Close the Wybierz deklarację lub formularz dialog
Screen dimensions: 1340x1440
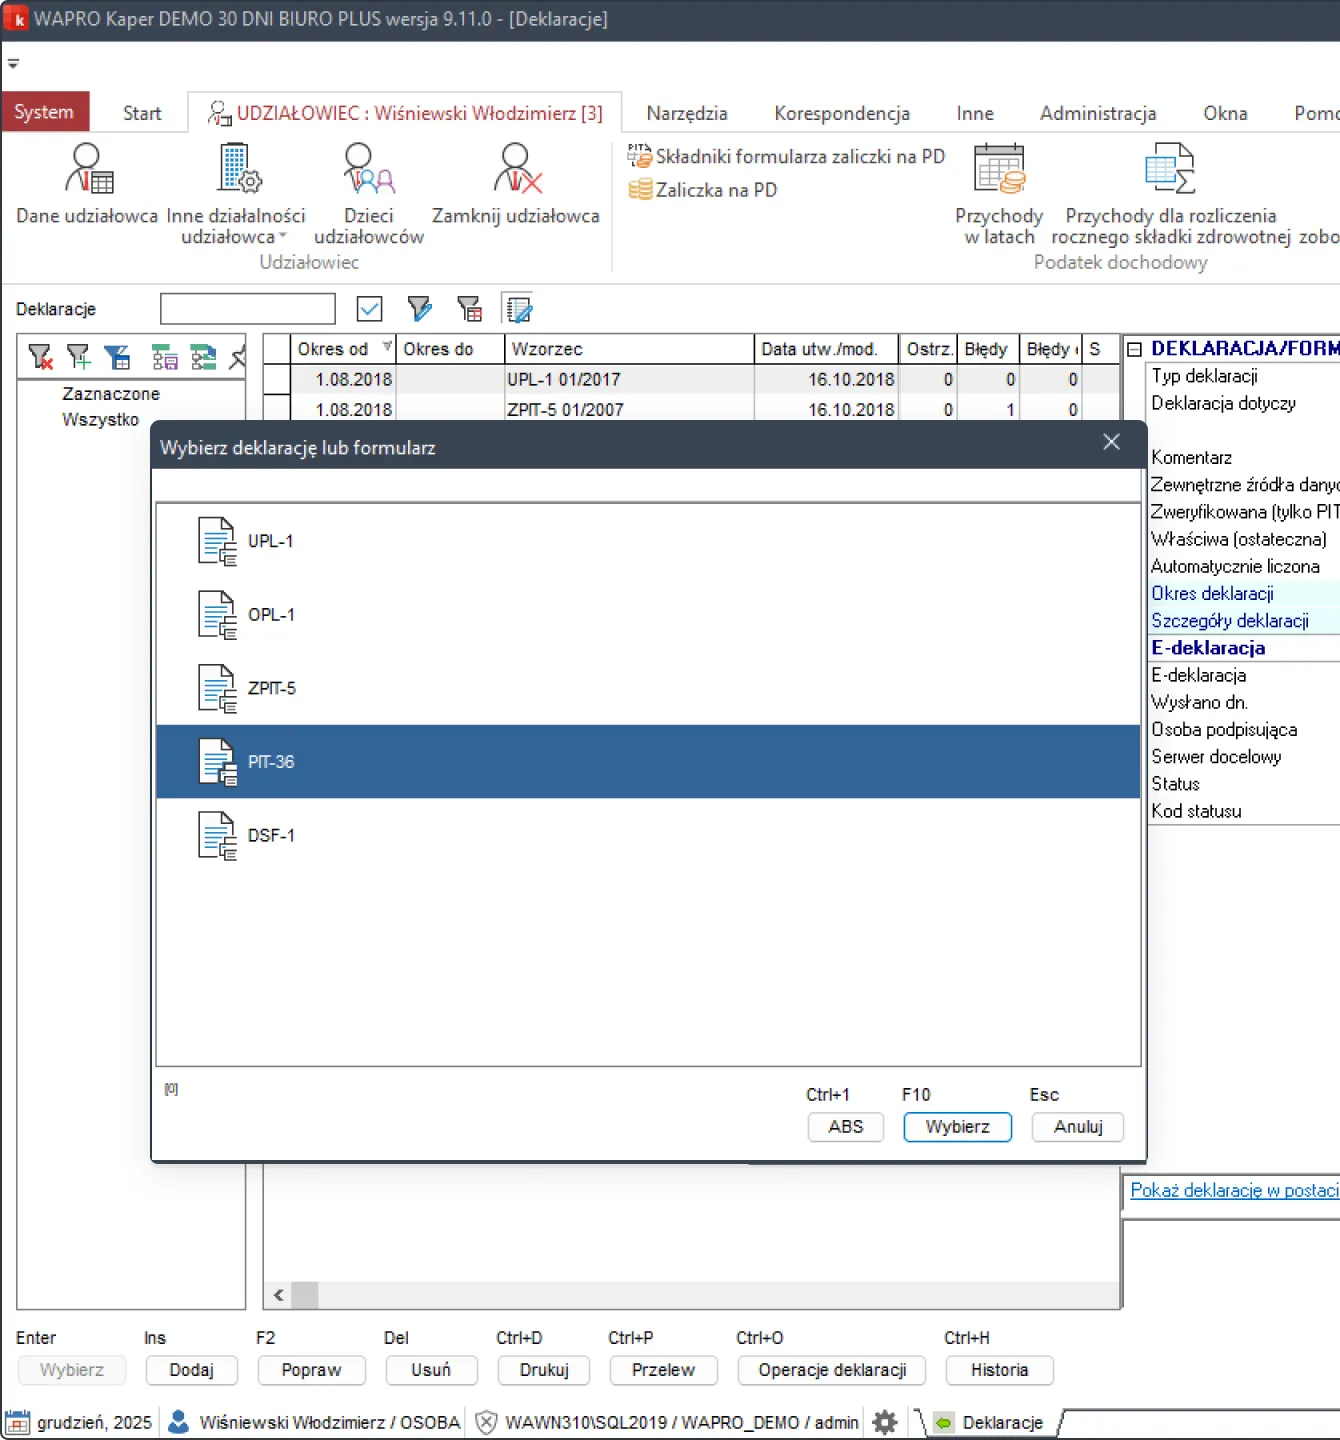tap(1111, 442)
